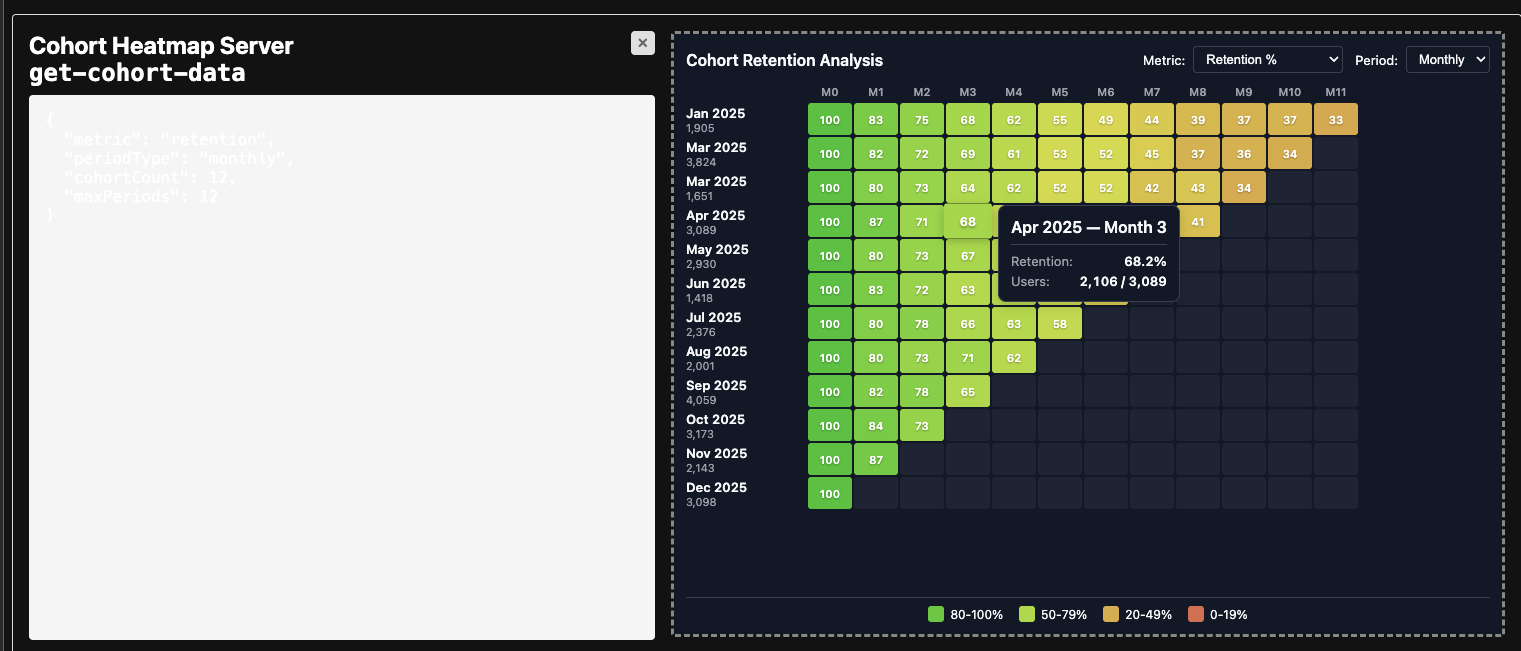Screen dimensions: 1521x651
Task: Click the M0 column header
Action: pyautogui.click(x=829, y=92)
